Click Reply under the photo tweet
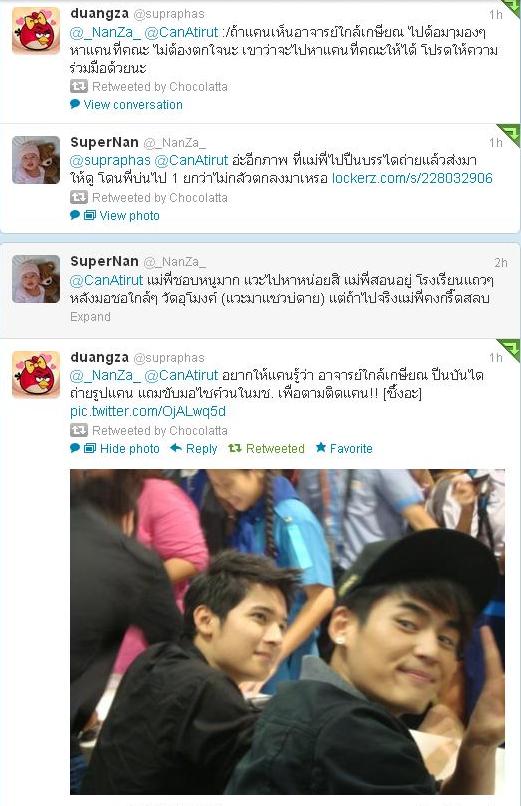The height and width of the screenshot is (806, 521). click(201, 449)
